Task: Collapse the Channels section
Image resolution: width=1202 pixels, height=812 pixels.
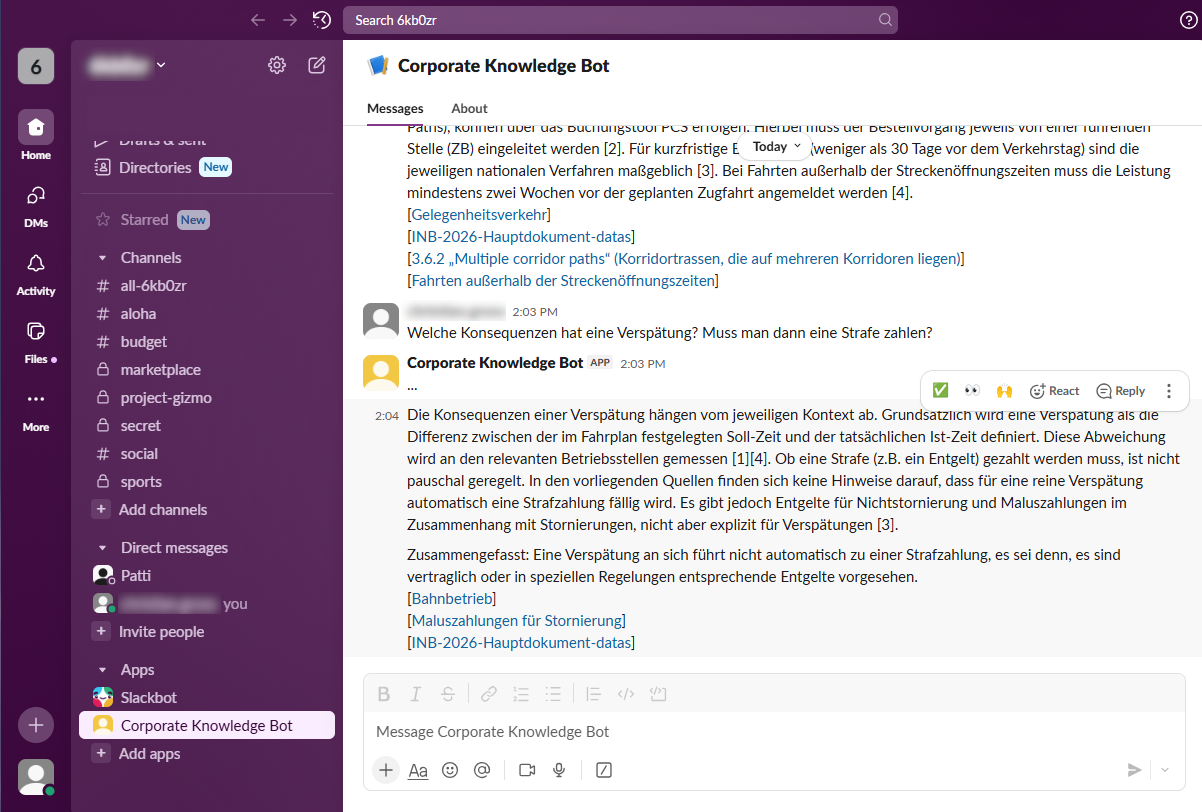Action: (102, 258)
